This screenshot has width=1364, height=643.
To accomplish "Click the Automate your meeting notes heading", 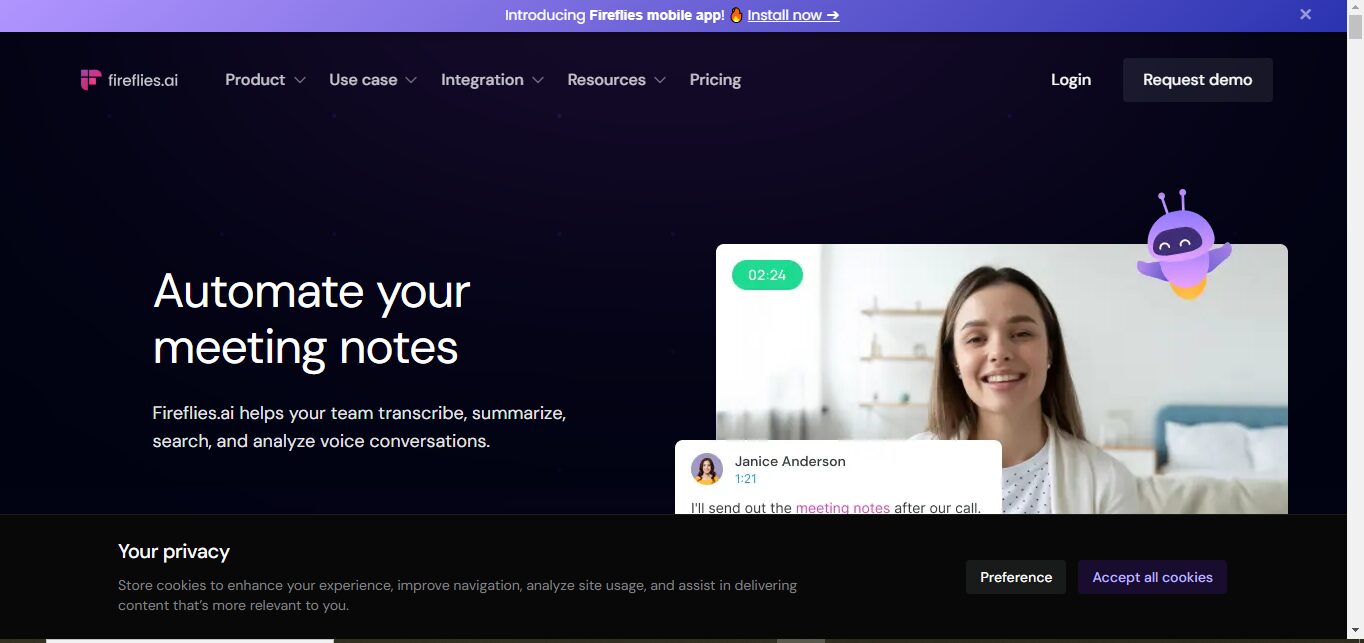I will point(312,319).
